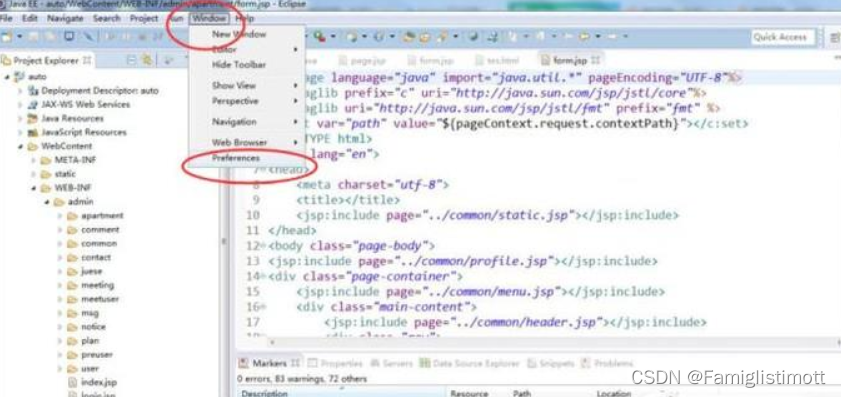Open Navigation submenu in Window menu
Image resolution: width=841 pixels, height=397 pixels.
click(234, 122)
